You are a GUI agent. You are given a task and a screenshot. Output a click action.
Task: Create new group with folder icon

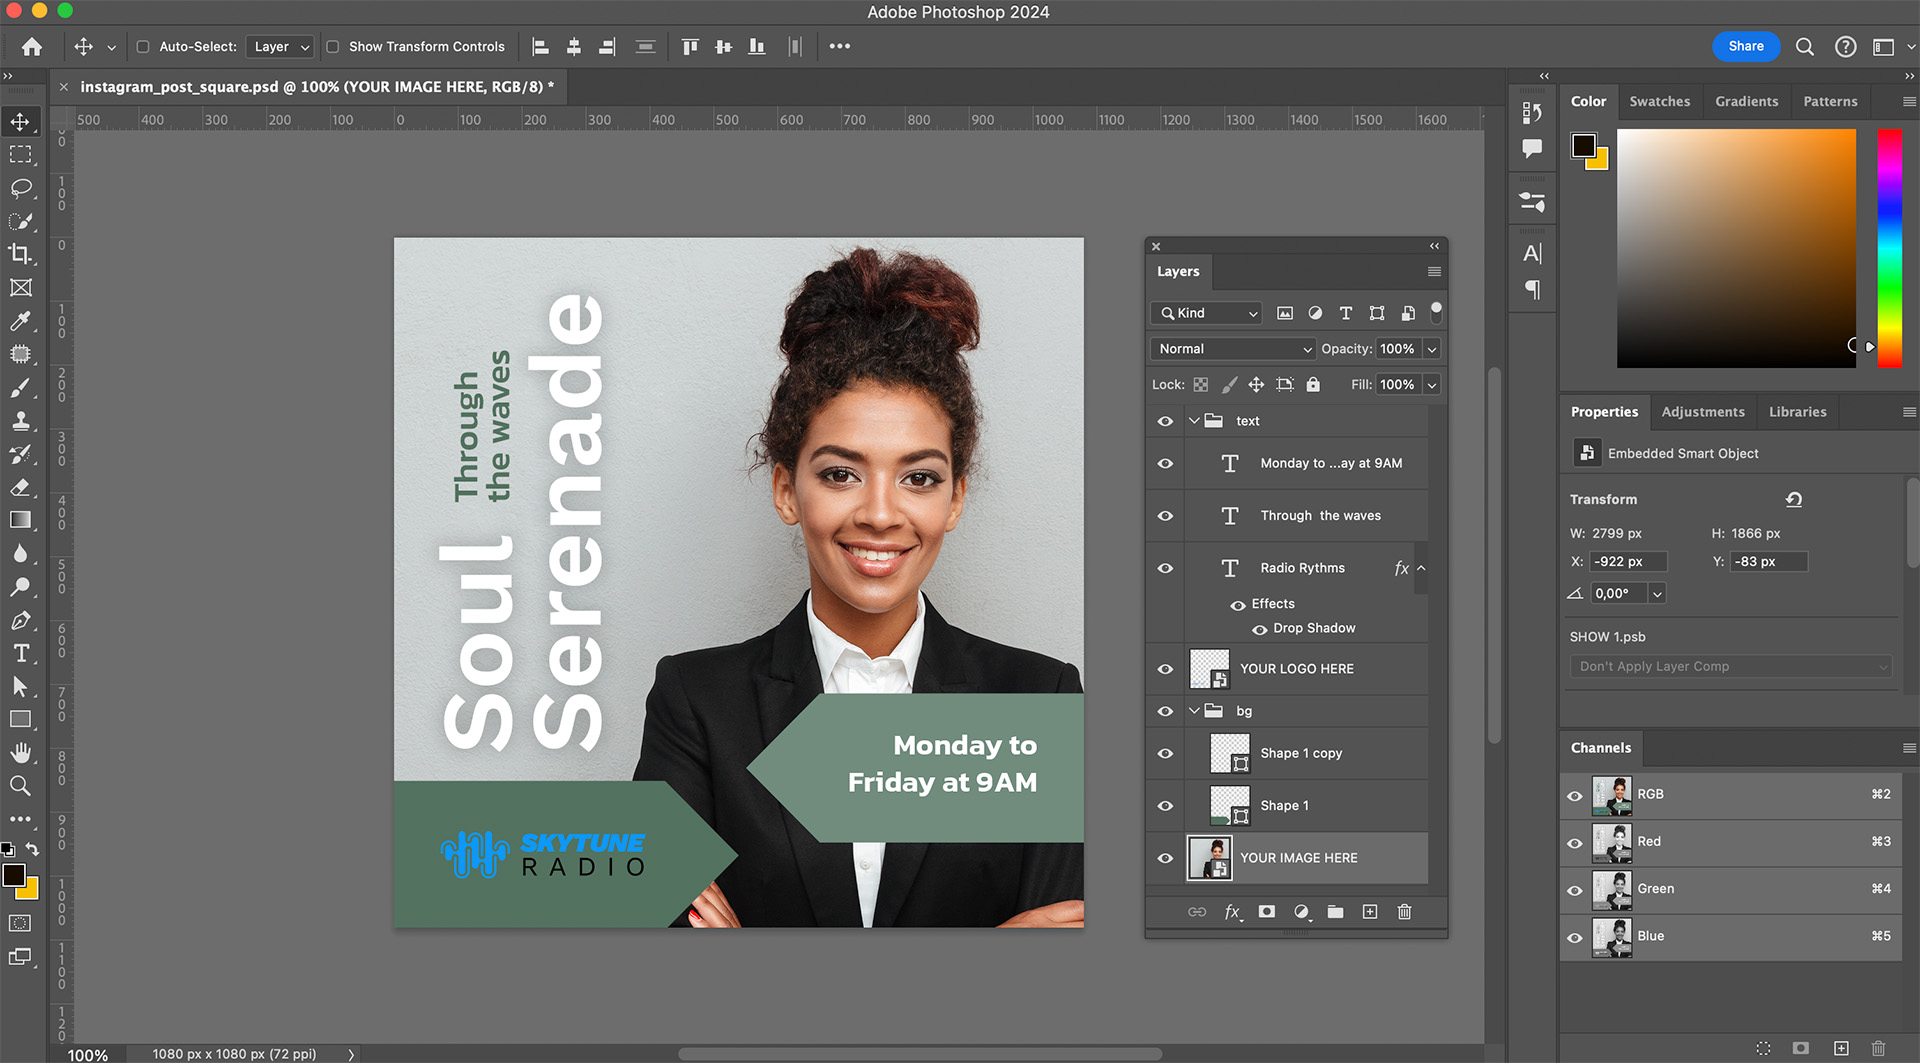pyautogui.click(x=1335, y=912)
